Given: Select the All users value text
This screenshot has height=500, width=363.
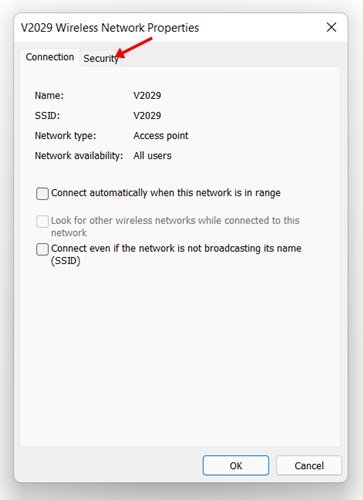Looking at the screenshot, I should (x=153, y=156).
